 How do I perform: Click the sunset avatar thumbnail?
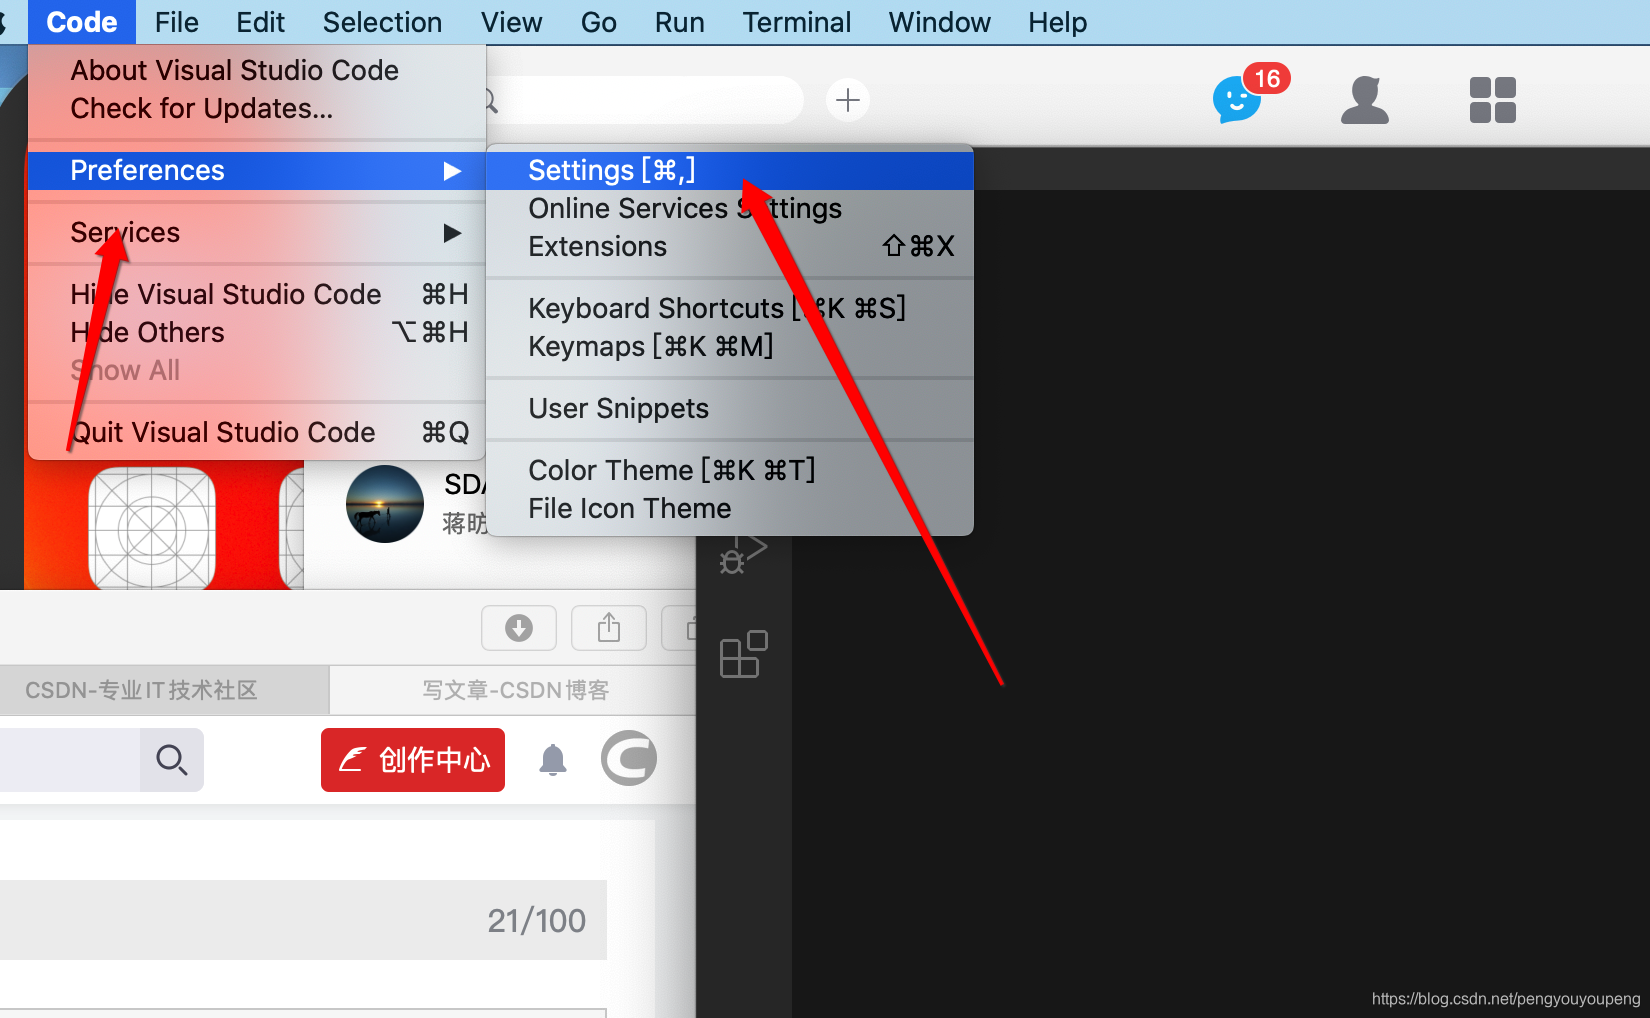click(385, 504)
